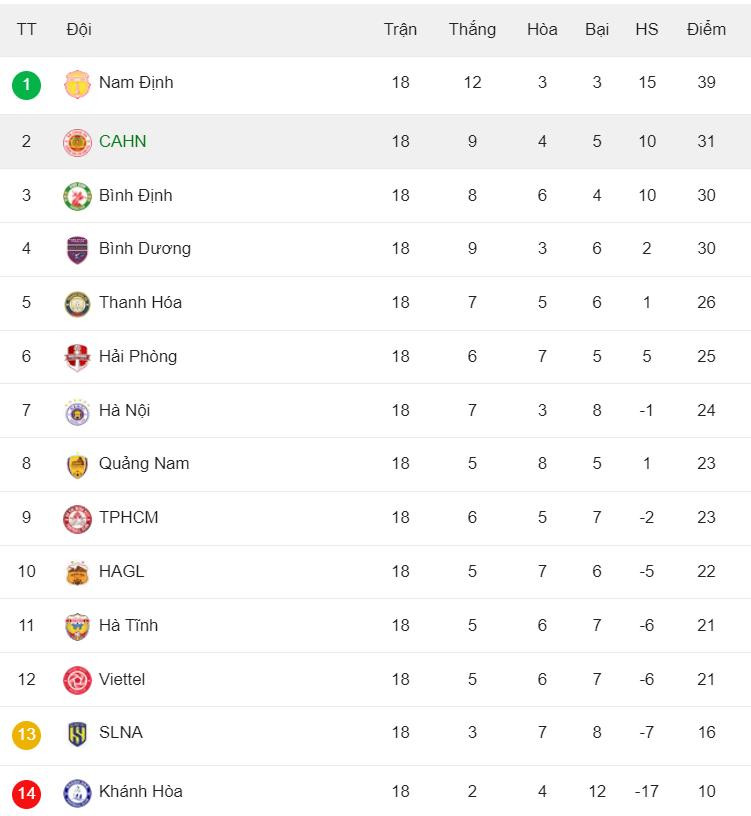Screen dimensions: 751x816
Task: Click the red rank 14 badge
Action: click(27, 794)
